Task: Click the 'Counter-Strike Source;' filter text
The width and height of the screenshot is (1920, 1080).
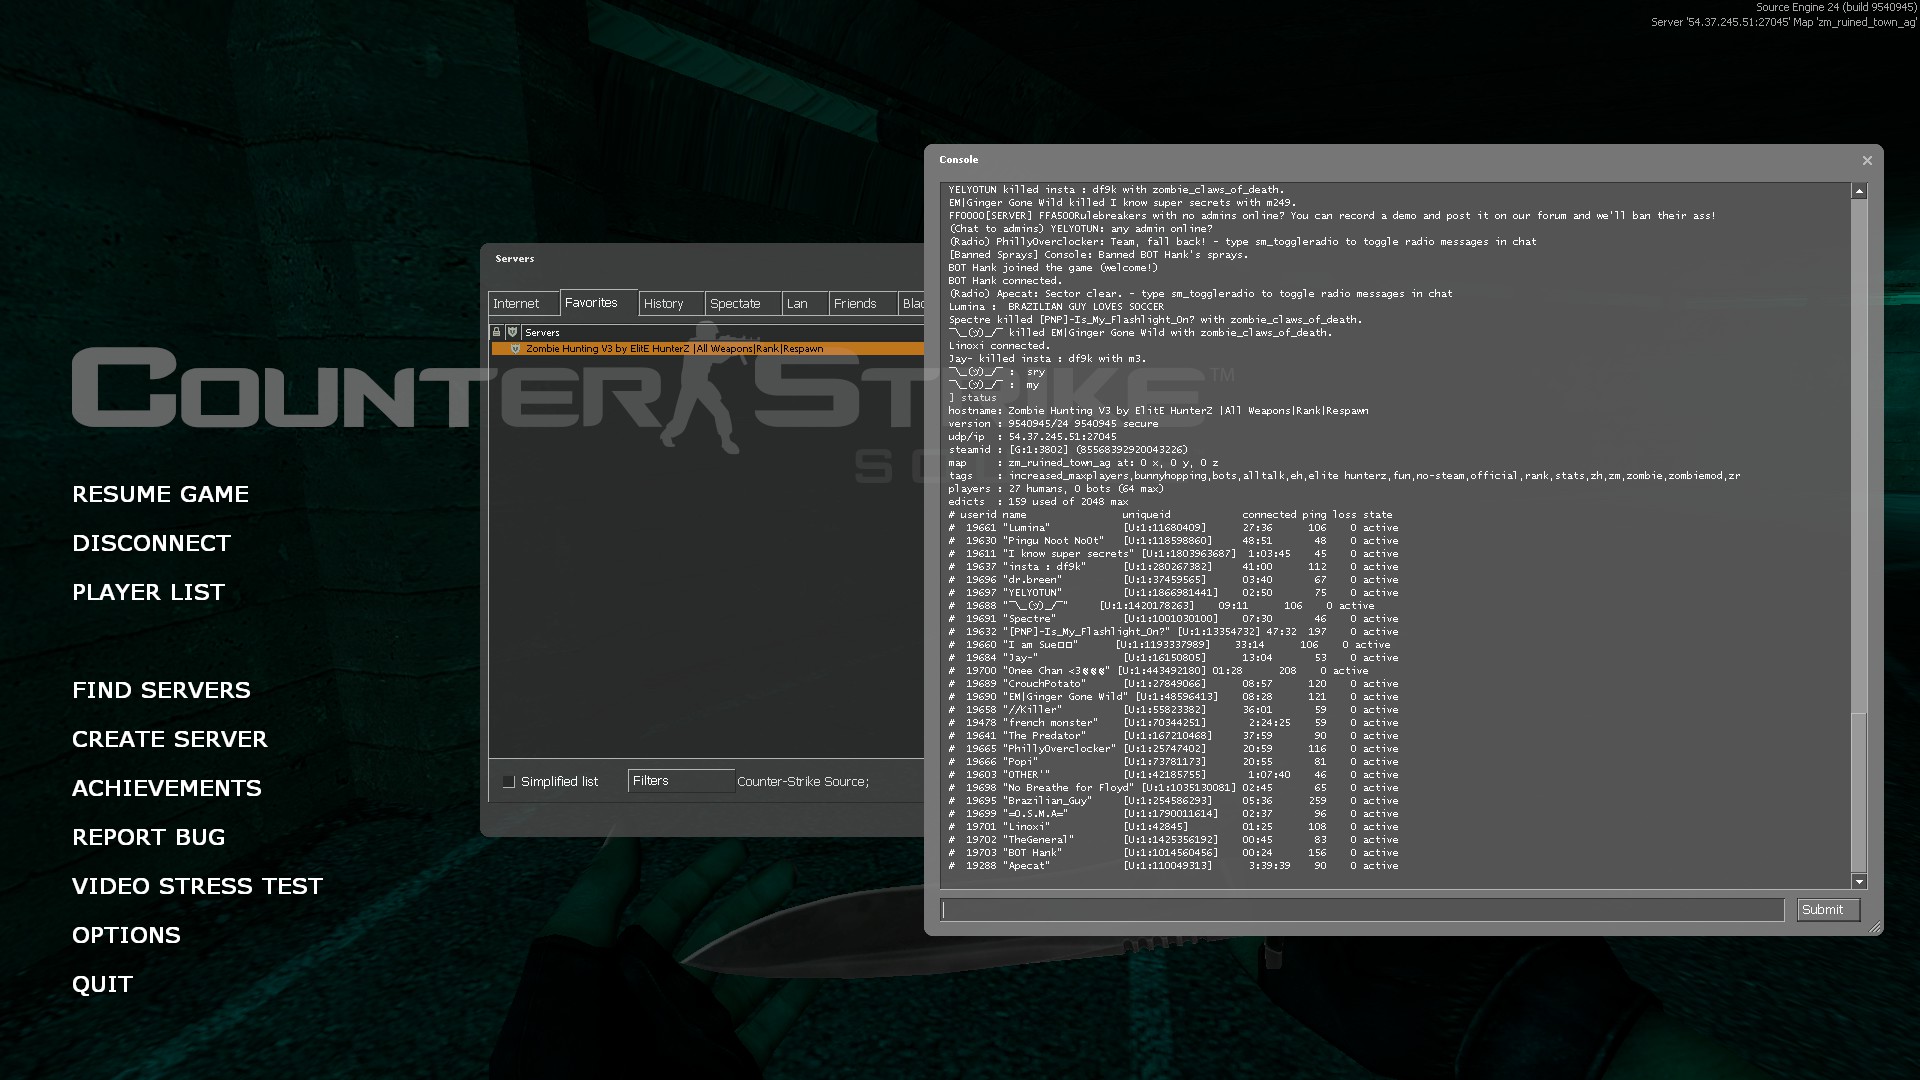Action: [803, 782]
